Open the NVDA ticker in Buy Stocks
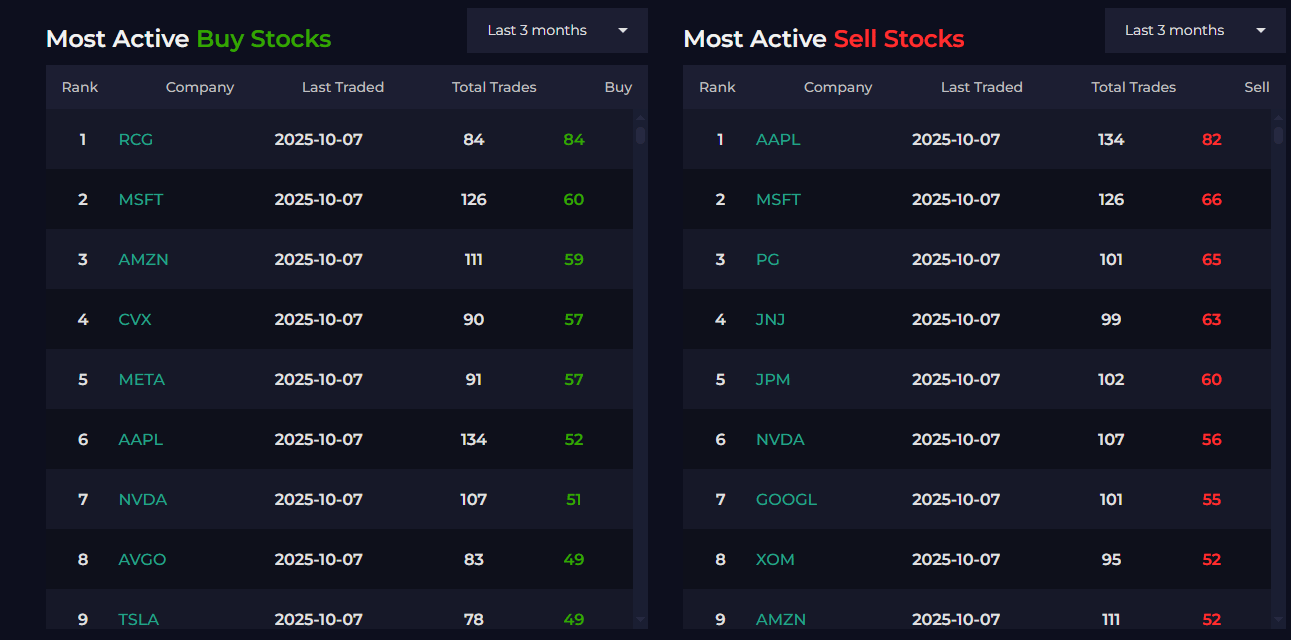1291x640 pixels. click(143, 499)
